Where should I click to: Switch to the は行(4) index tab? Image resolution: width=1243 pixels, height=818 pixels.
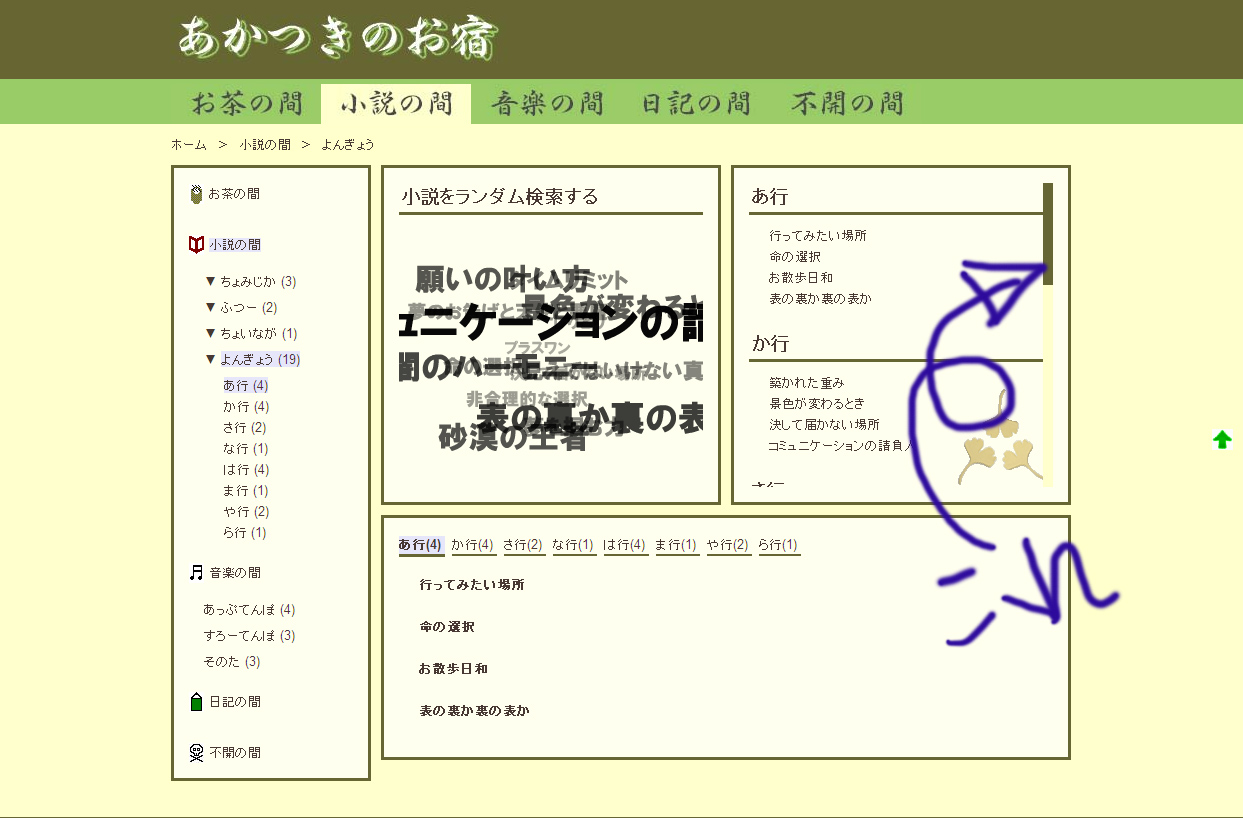pyautogui.click(x=624, y=545)
